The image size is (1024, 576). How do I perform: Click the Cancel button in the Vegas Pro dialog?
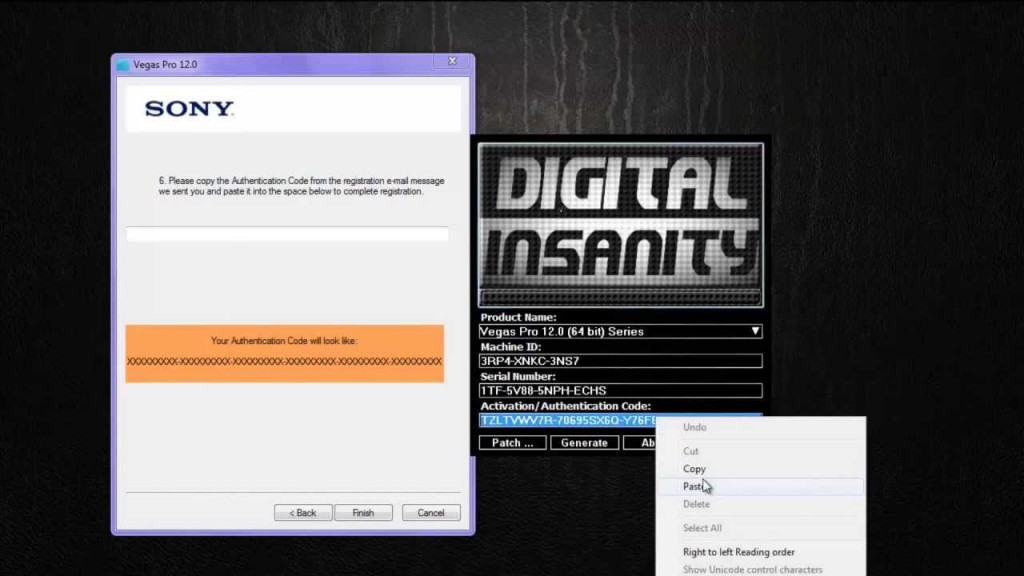point(431,513)
